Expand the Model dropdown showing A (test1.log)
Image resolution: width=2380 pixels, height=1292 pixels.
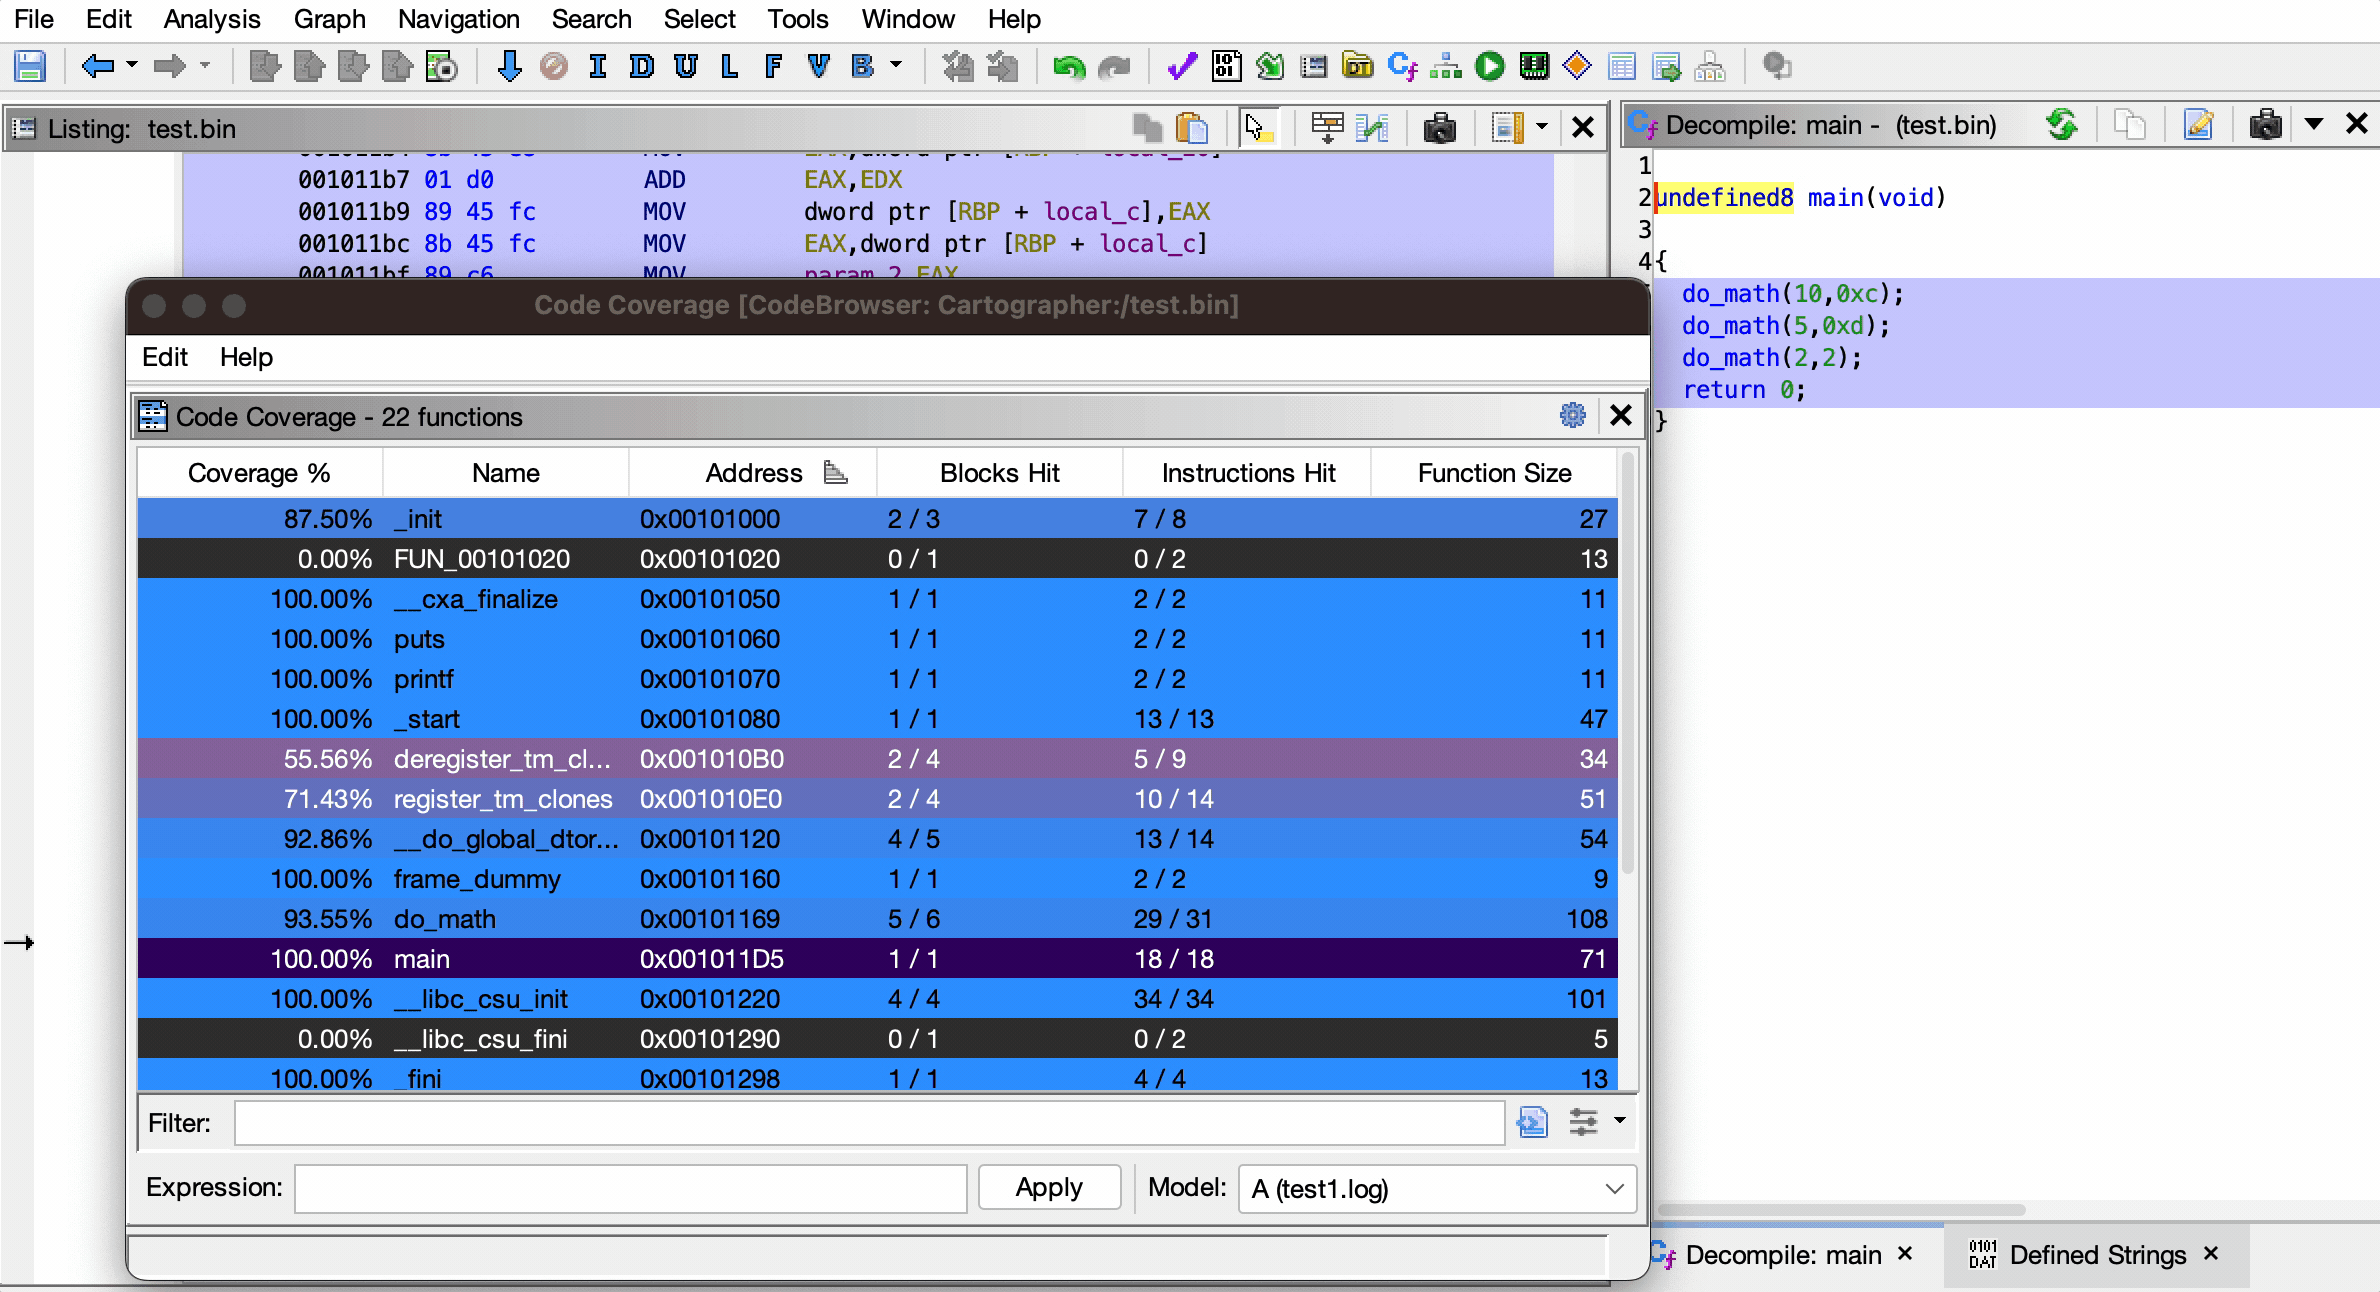(1612, 1187)
